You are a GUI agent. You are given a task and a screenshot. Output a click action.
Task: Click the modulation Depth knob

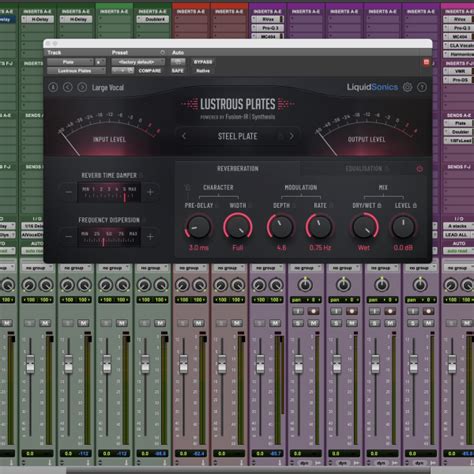(x=281, y=227)
